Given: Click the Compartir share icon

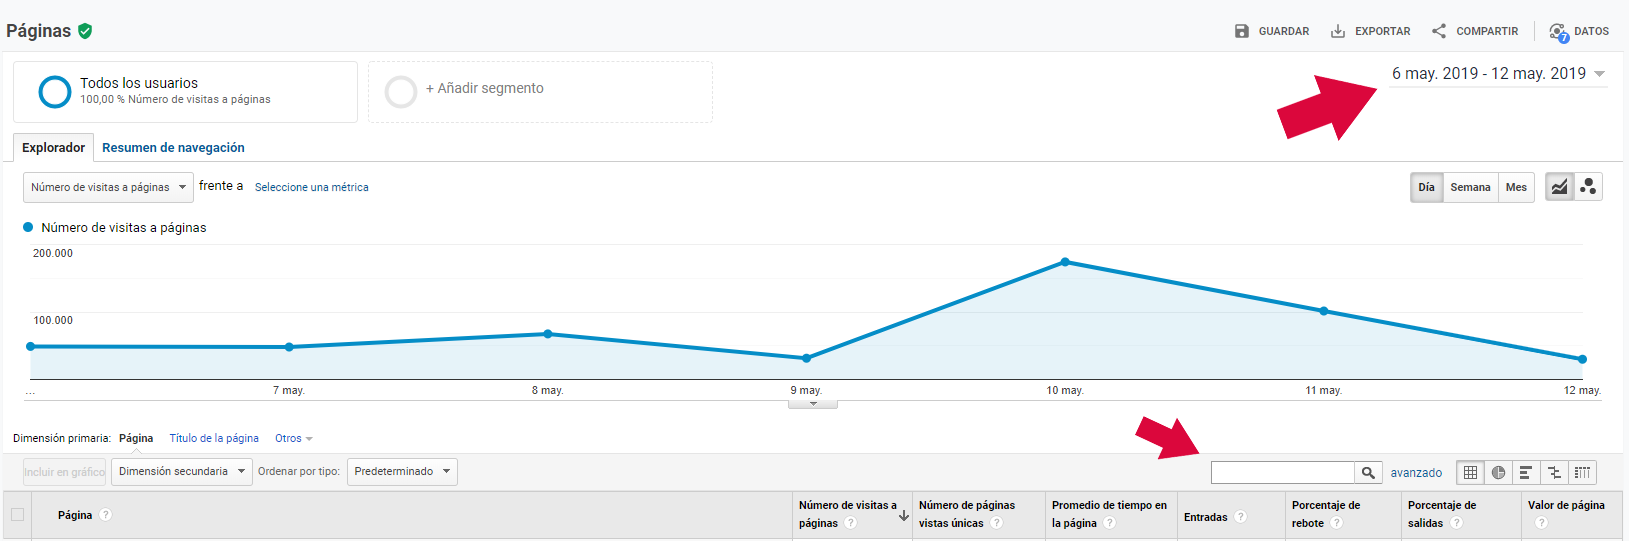Looking at the screenshot, I should point(1439,31).
